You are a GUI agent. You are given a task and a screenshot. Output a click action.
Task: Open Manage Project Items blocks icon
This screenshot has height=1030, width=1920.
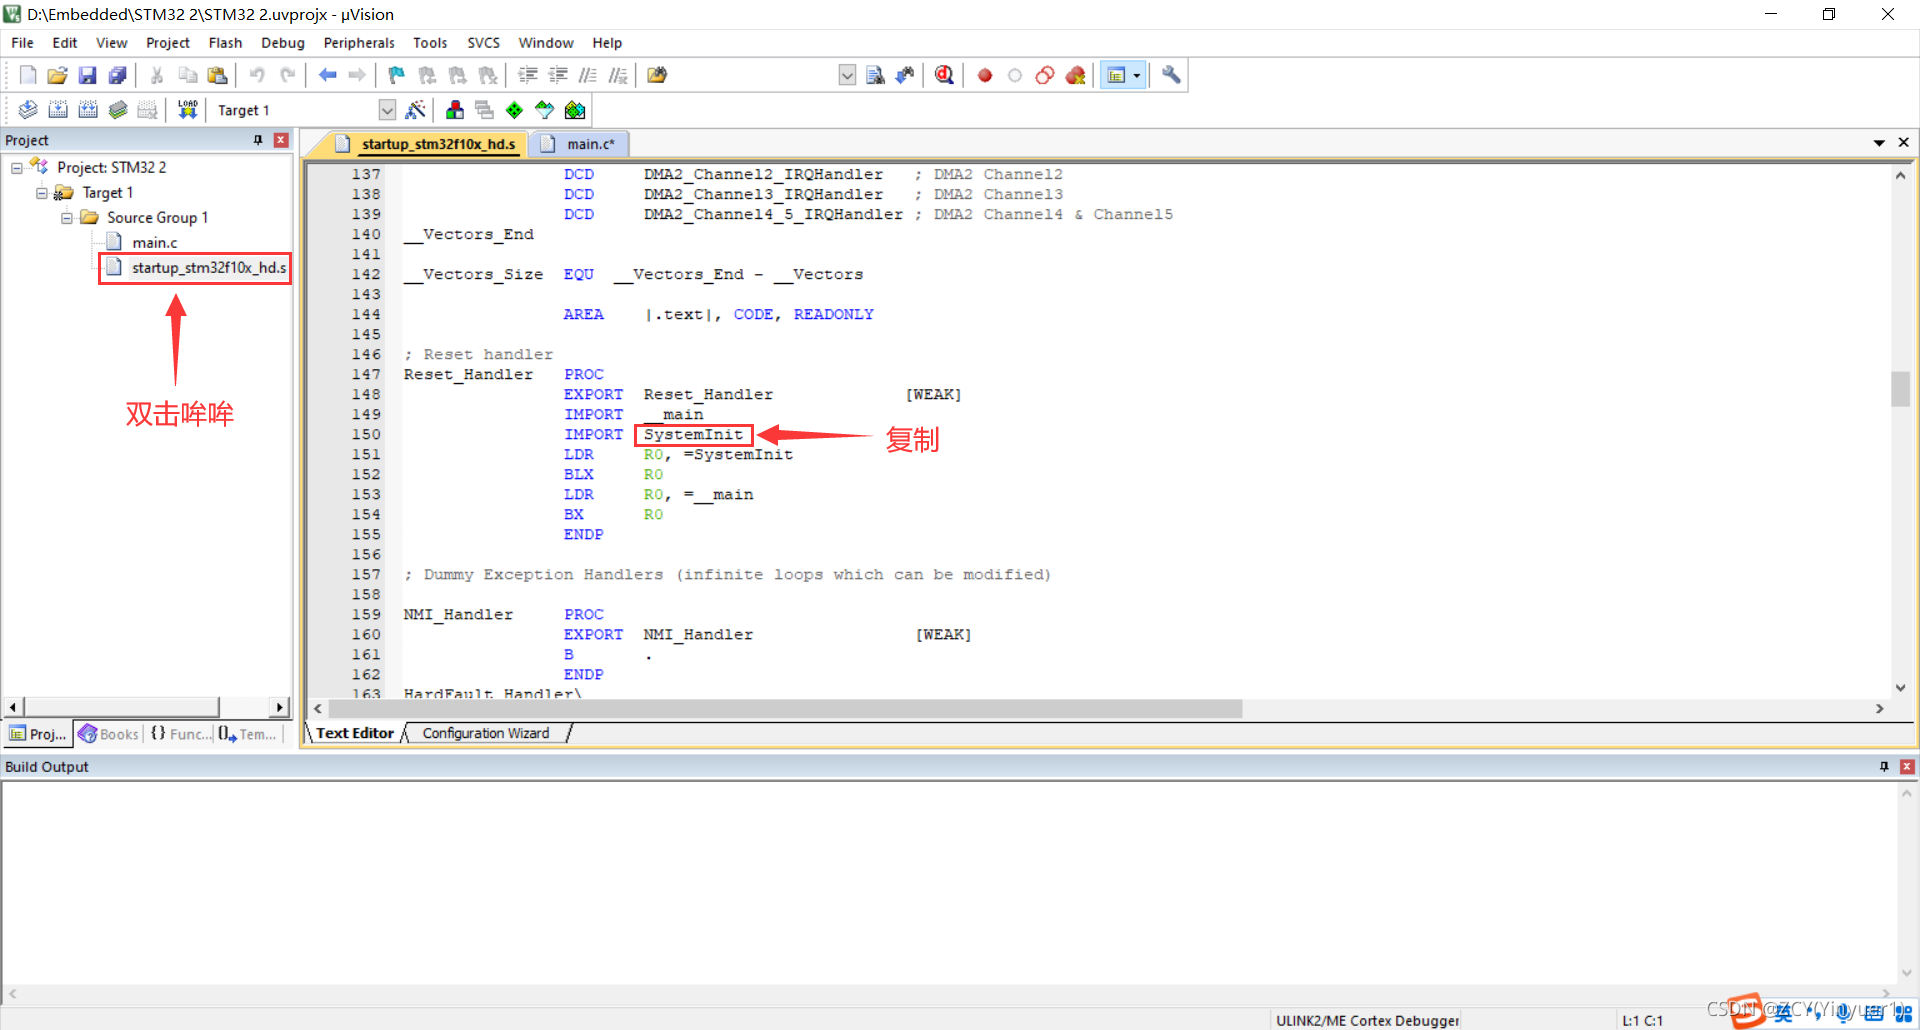coord(455,110)
